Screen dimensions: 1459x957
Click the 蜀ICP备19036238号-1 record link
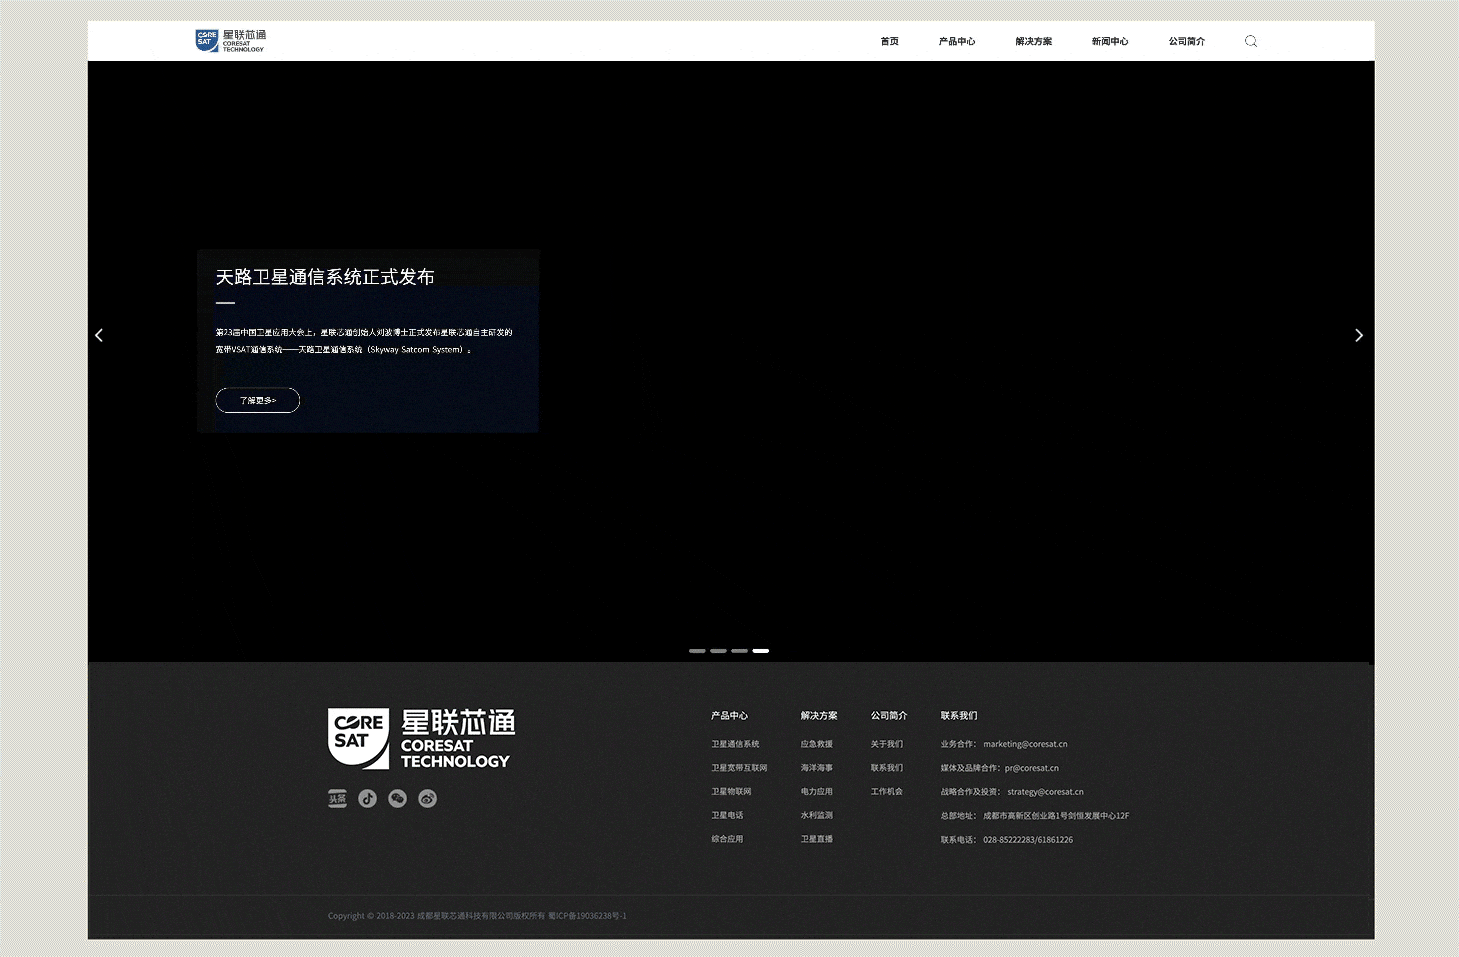[587, 916]
